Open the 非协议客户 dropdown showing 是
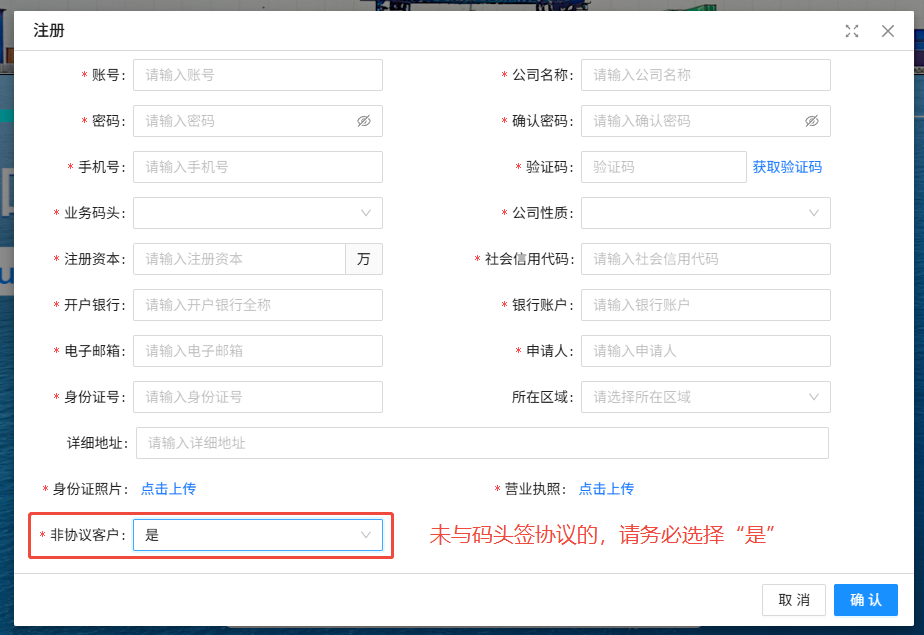924x635 pixels. (258, 535)
